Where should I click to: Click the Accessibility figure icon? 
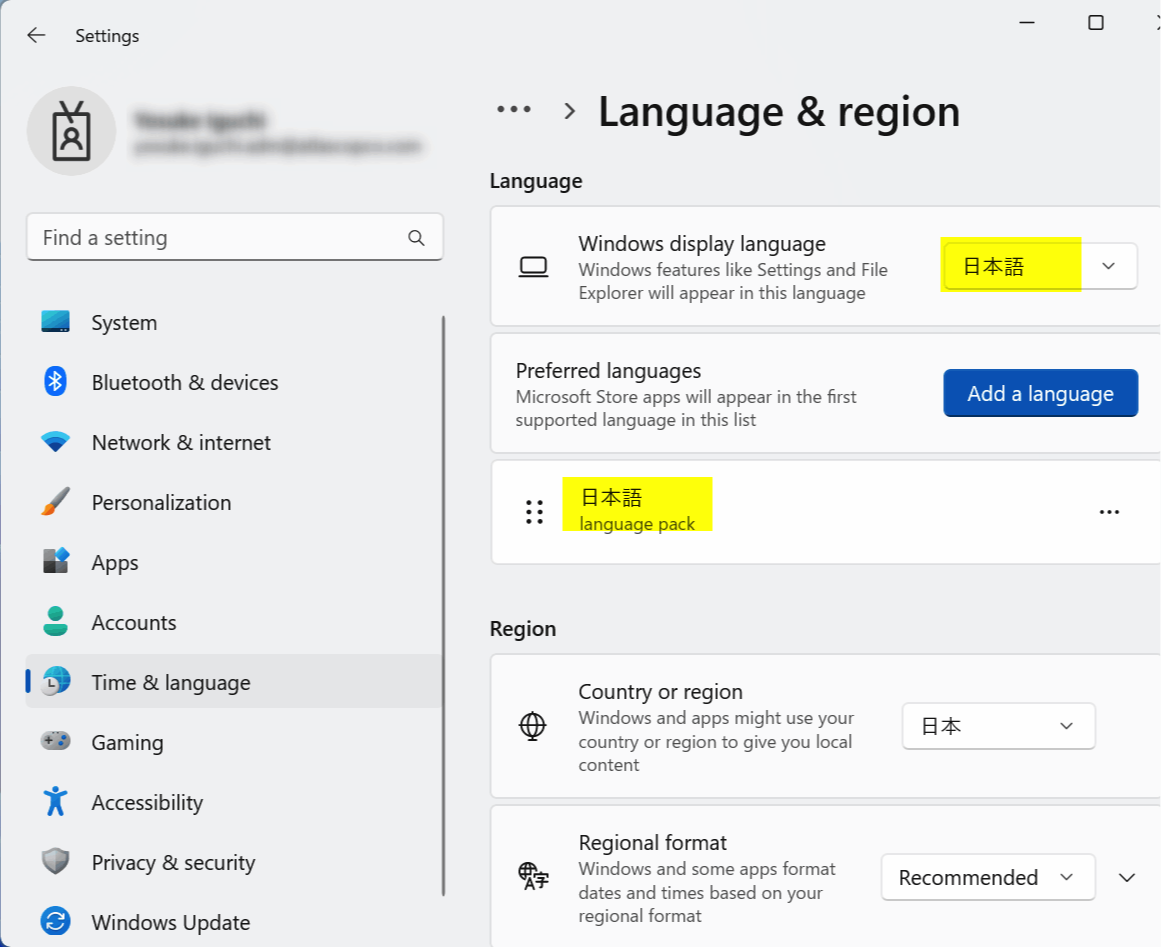click(56, 801)
